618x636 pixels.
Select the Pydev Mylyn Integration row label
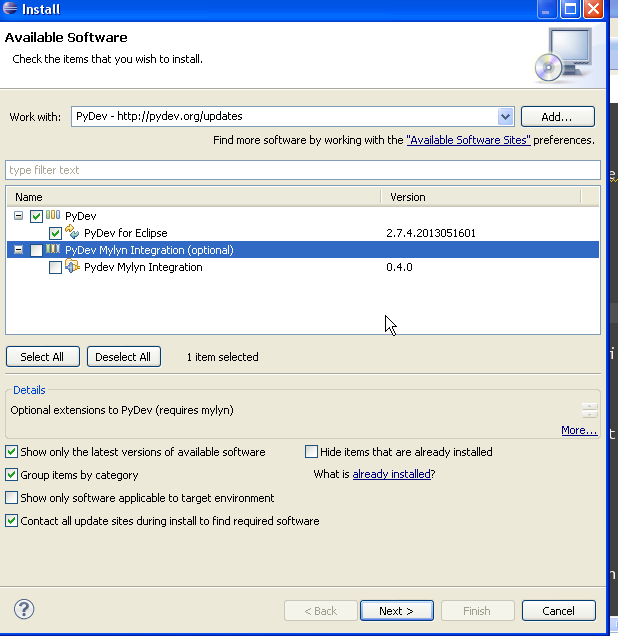143,267
